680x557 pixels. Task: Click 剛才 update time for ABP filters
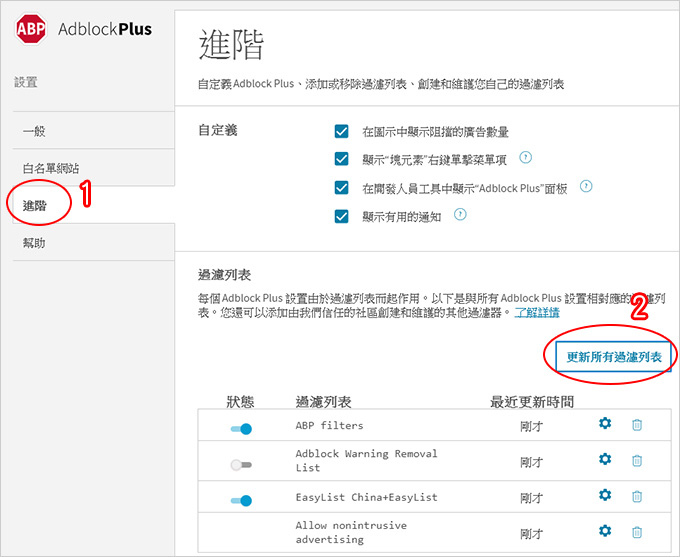point(532,426)
